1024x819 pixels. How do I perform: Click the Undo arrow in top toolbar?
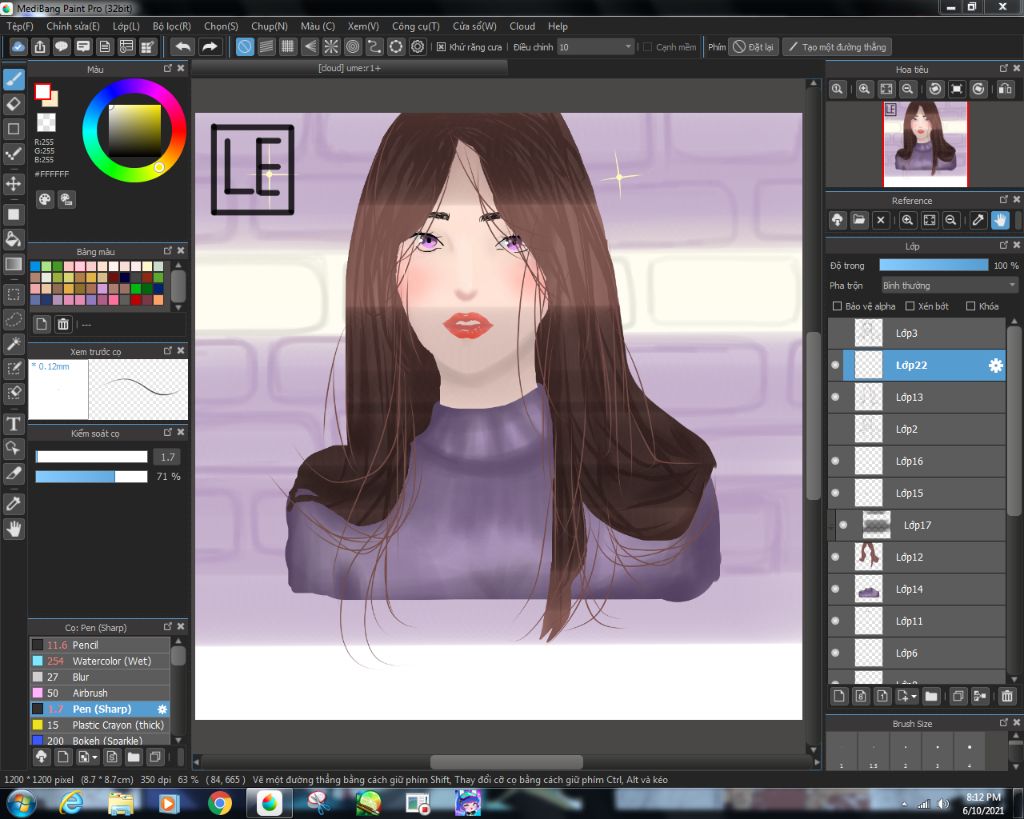[182, 47]
